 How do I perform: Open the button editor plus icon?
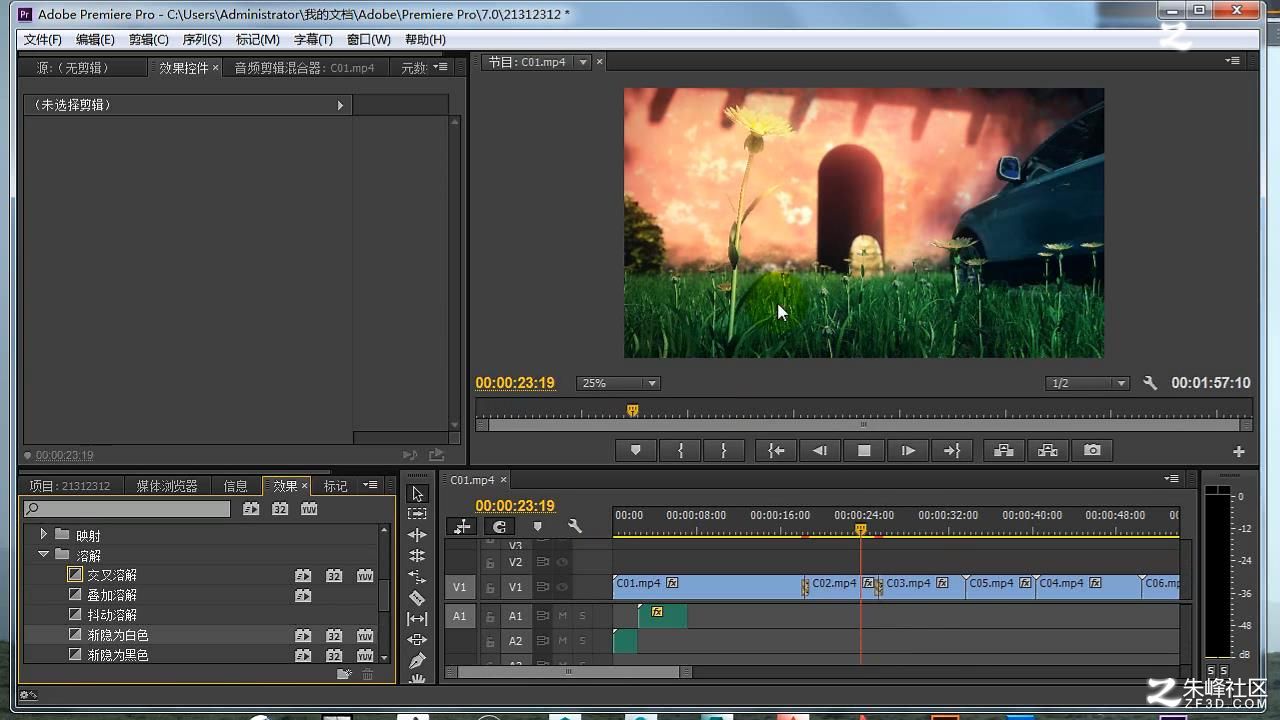pos(1238,452)
